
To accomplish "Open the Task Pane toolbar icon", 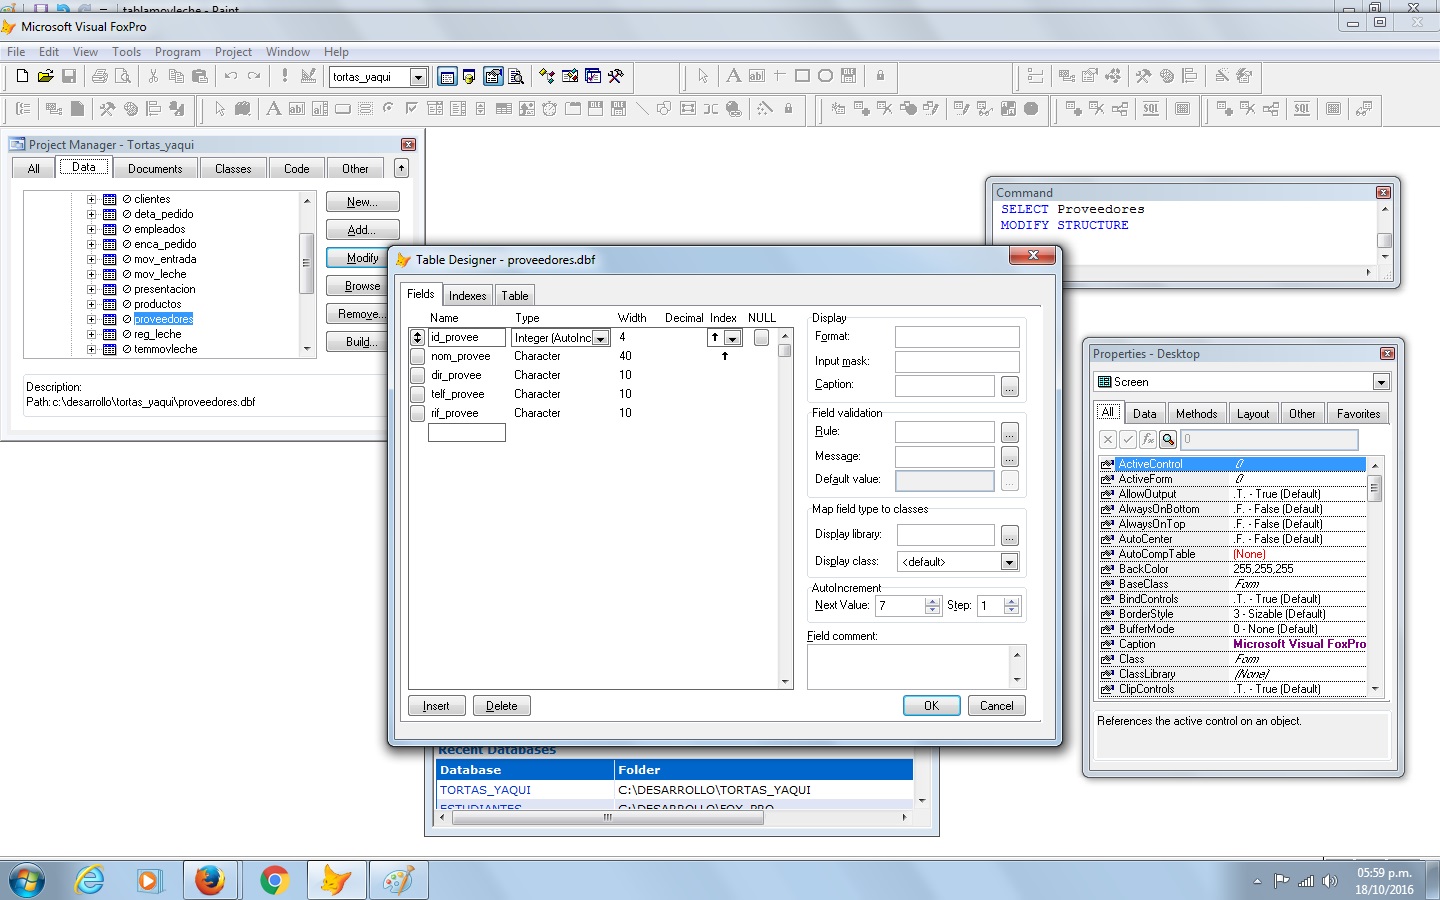I will (593, 76).
